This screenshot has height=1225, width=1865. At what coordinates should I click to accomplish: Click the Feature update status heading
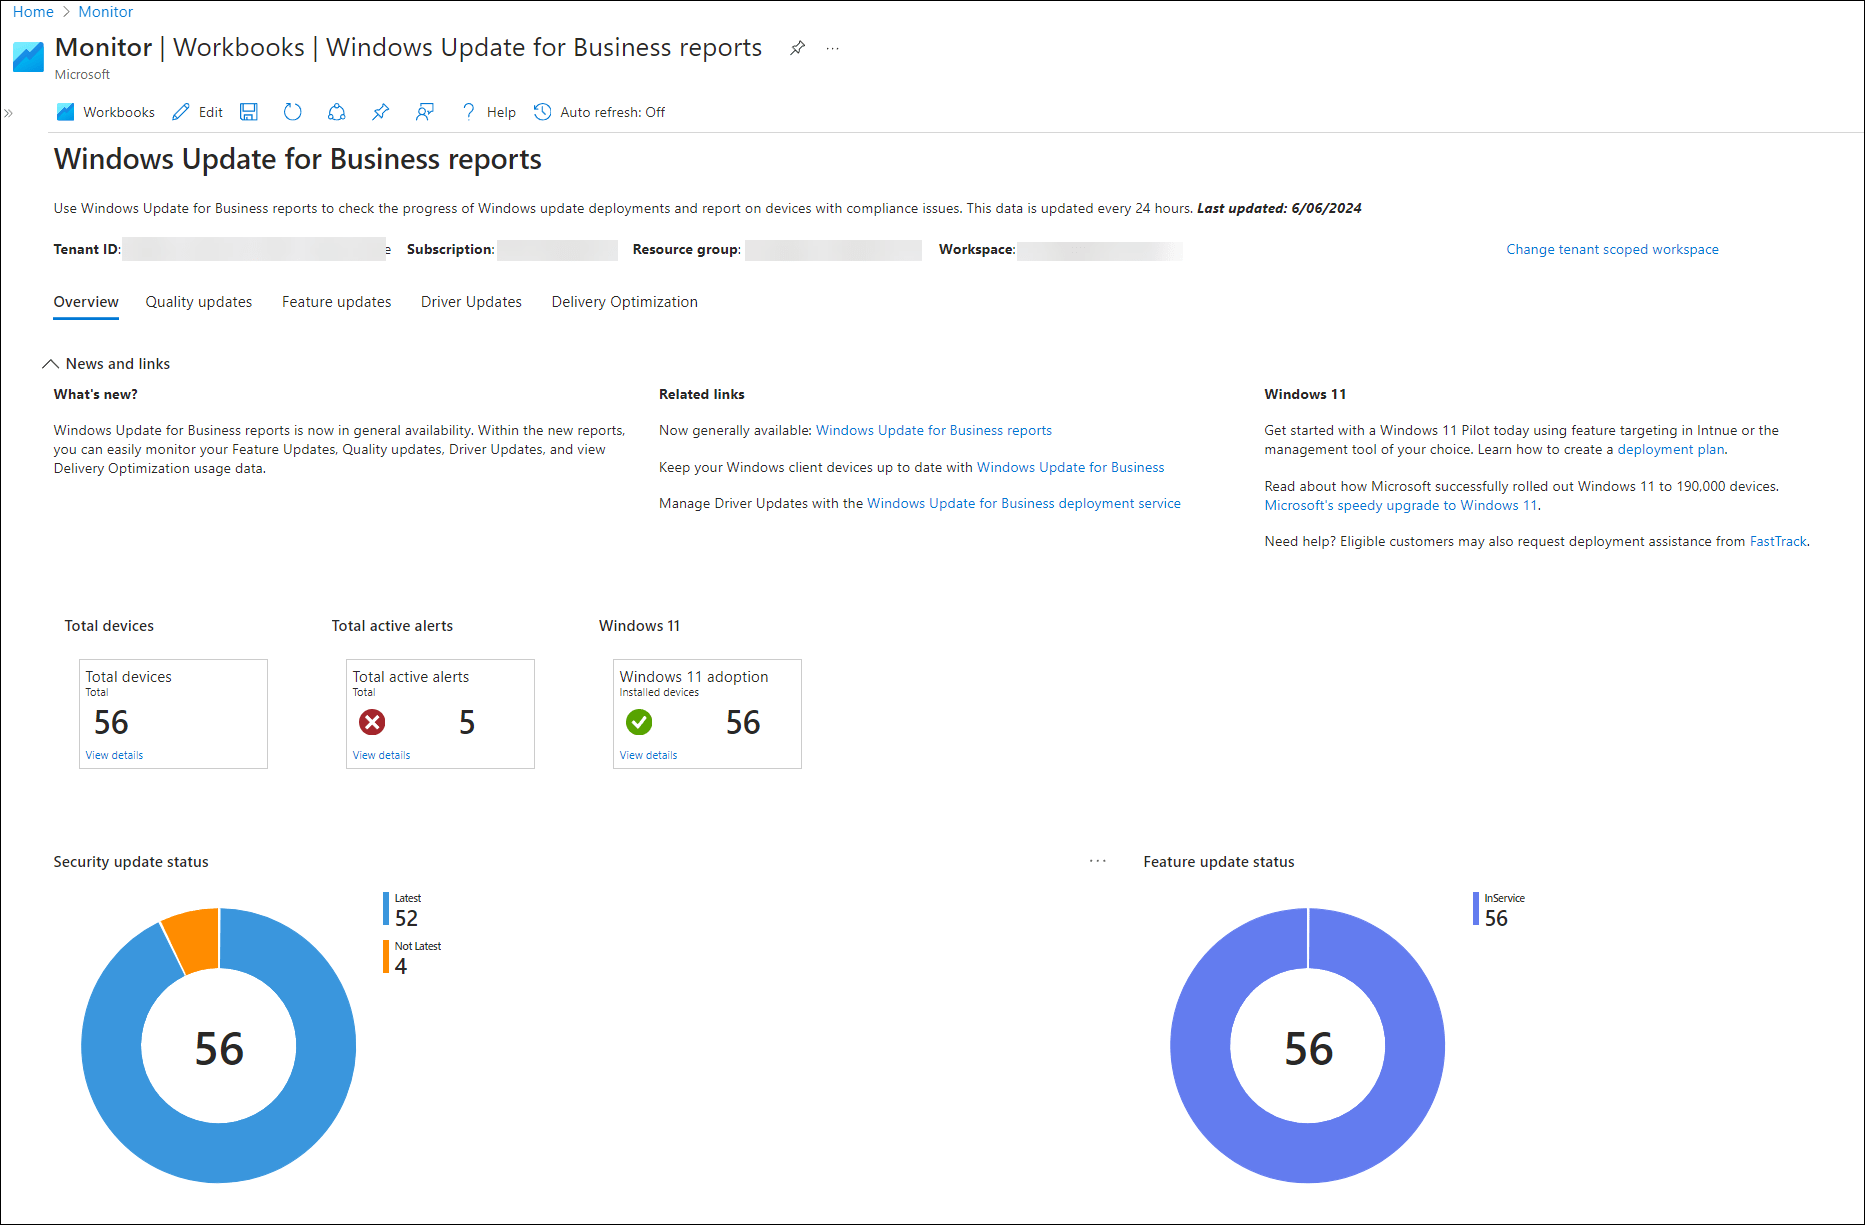coord(1219,862)
